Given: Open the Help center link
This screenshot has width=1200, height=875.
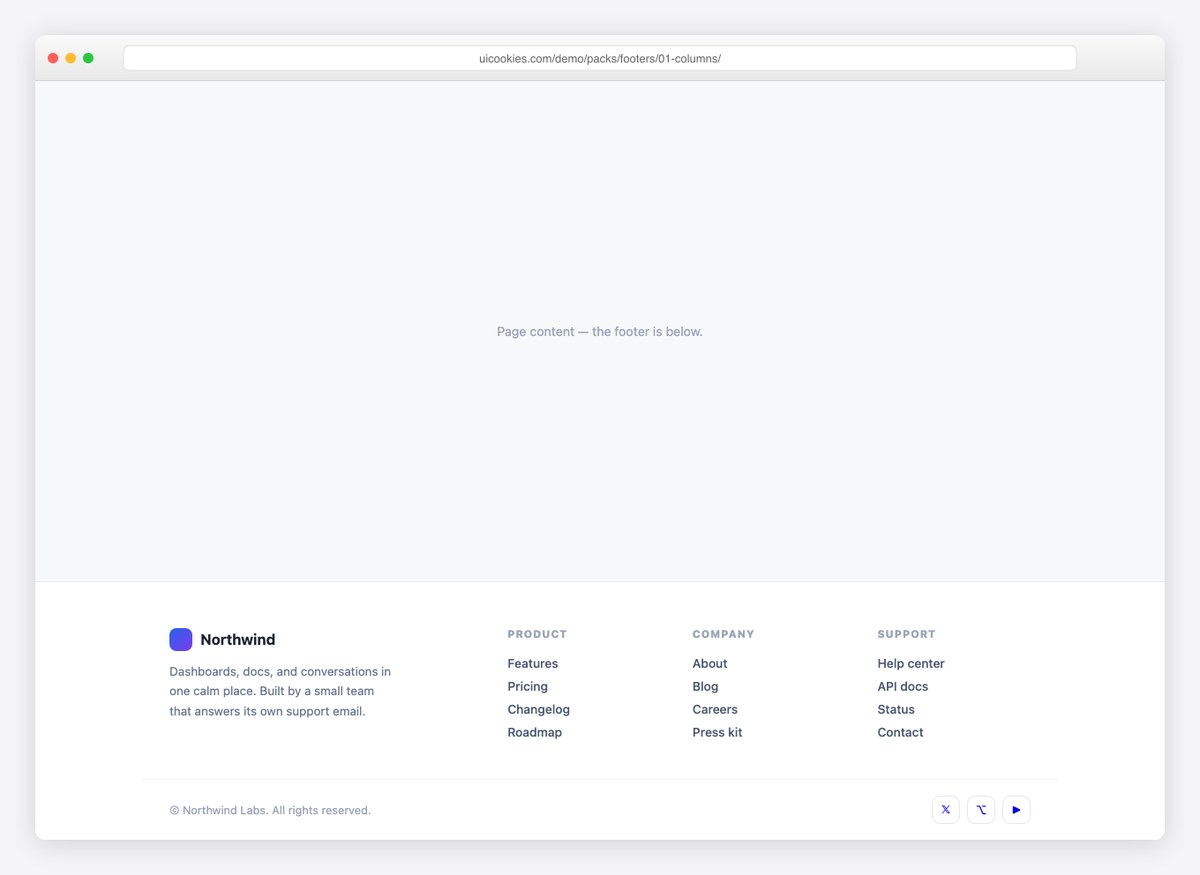Looking at the screenshot, I should [x=911, y=663].
